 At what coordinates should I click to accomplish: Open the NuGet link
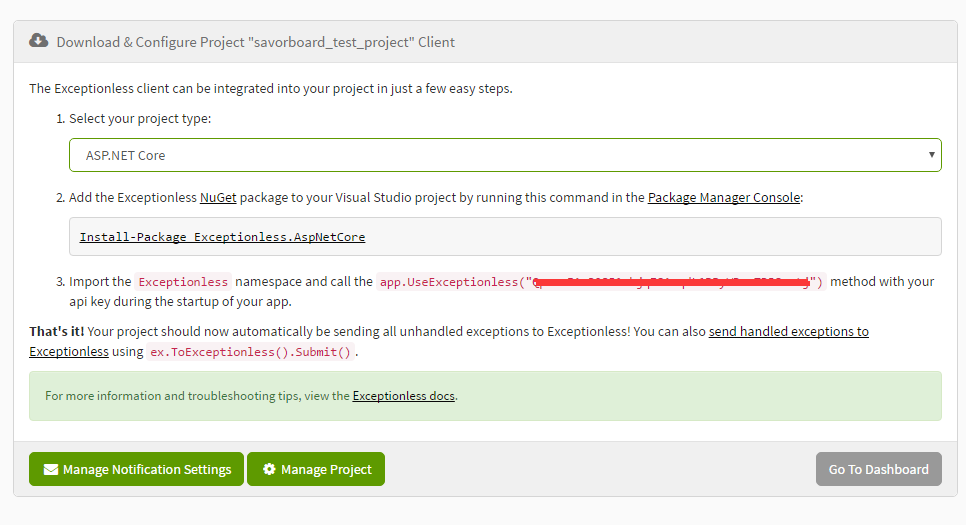click(218, 197)
